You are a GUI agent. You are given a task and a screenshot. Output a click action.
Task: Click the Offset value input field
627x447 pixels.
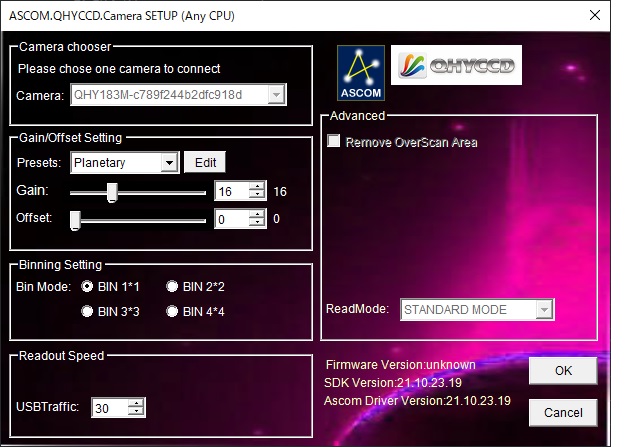(x=232, y=219)
